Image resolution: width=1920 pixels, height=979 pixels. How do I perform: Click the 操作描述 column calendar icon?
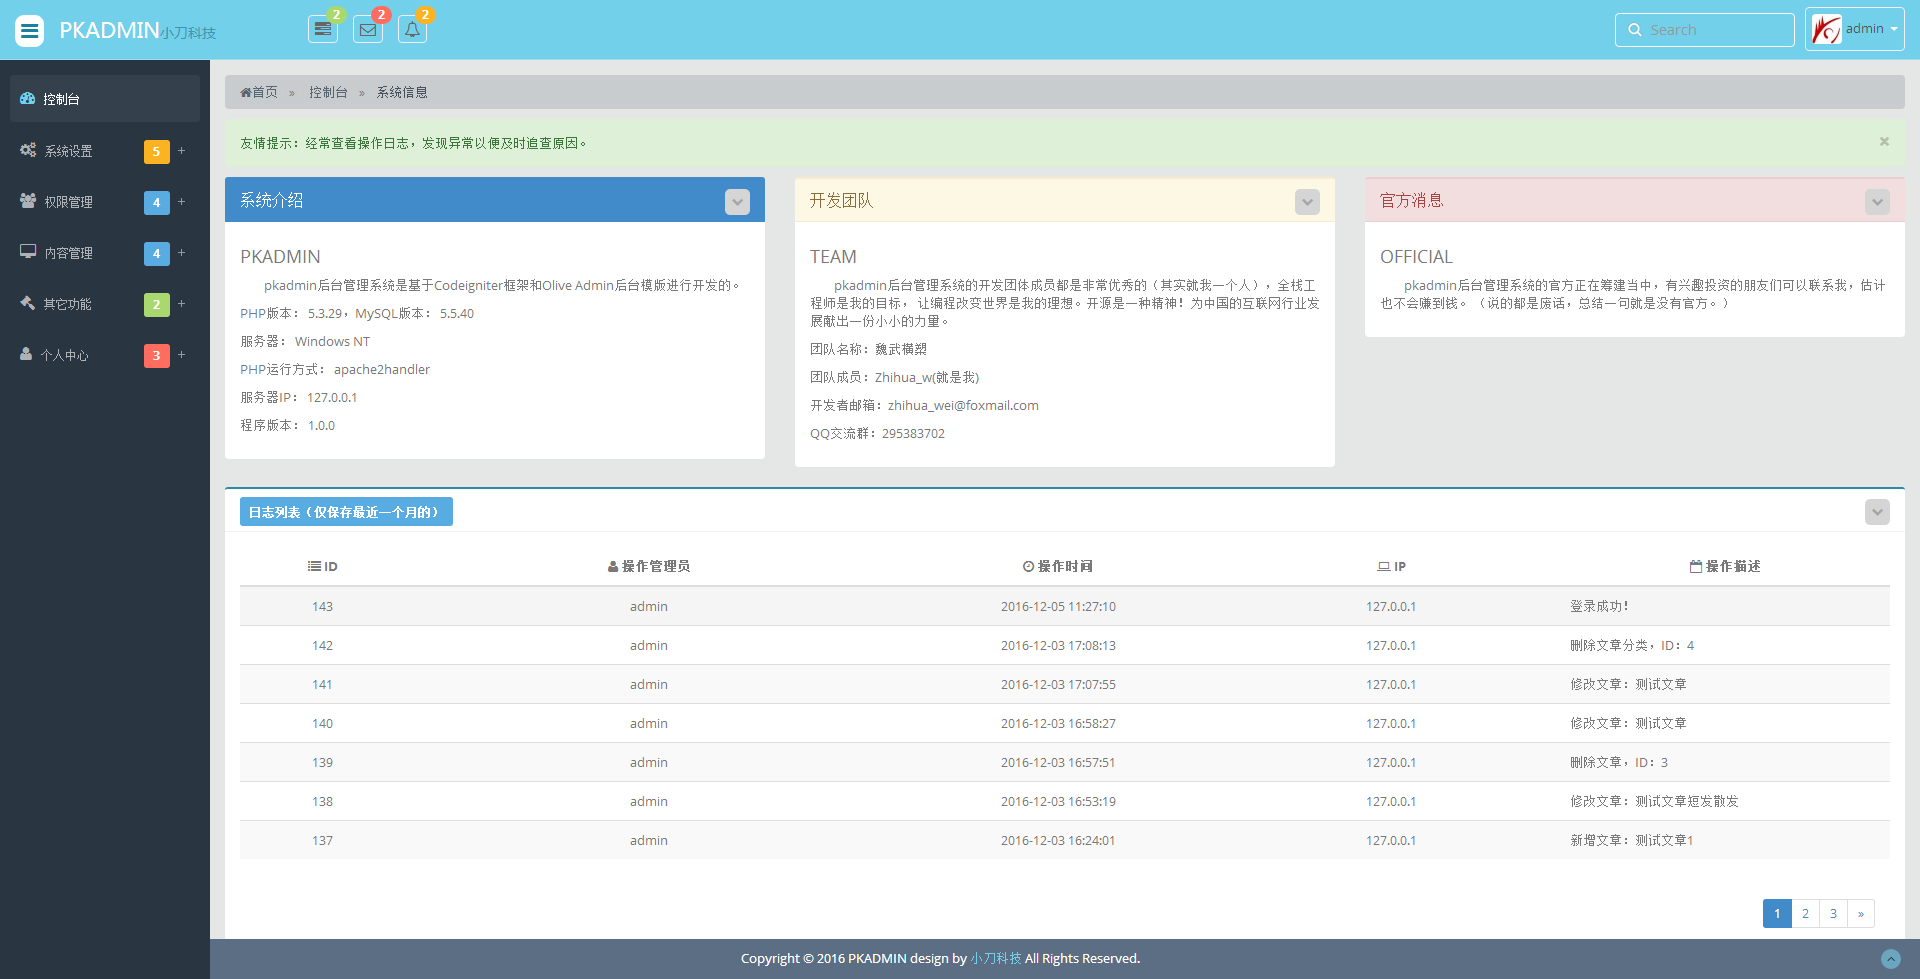click(x=1696, y=566)
